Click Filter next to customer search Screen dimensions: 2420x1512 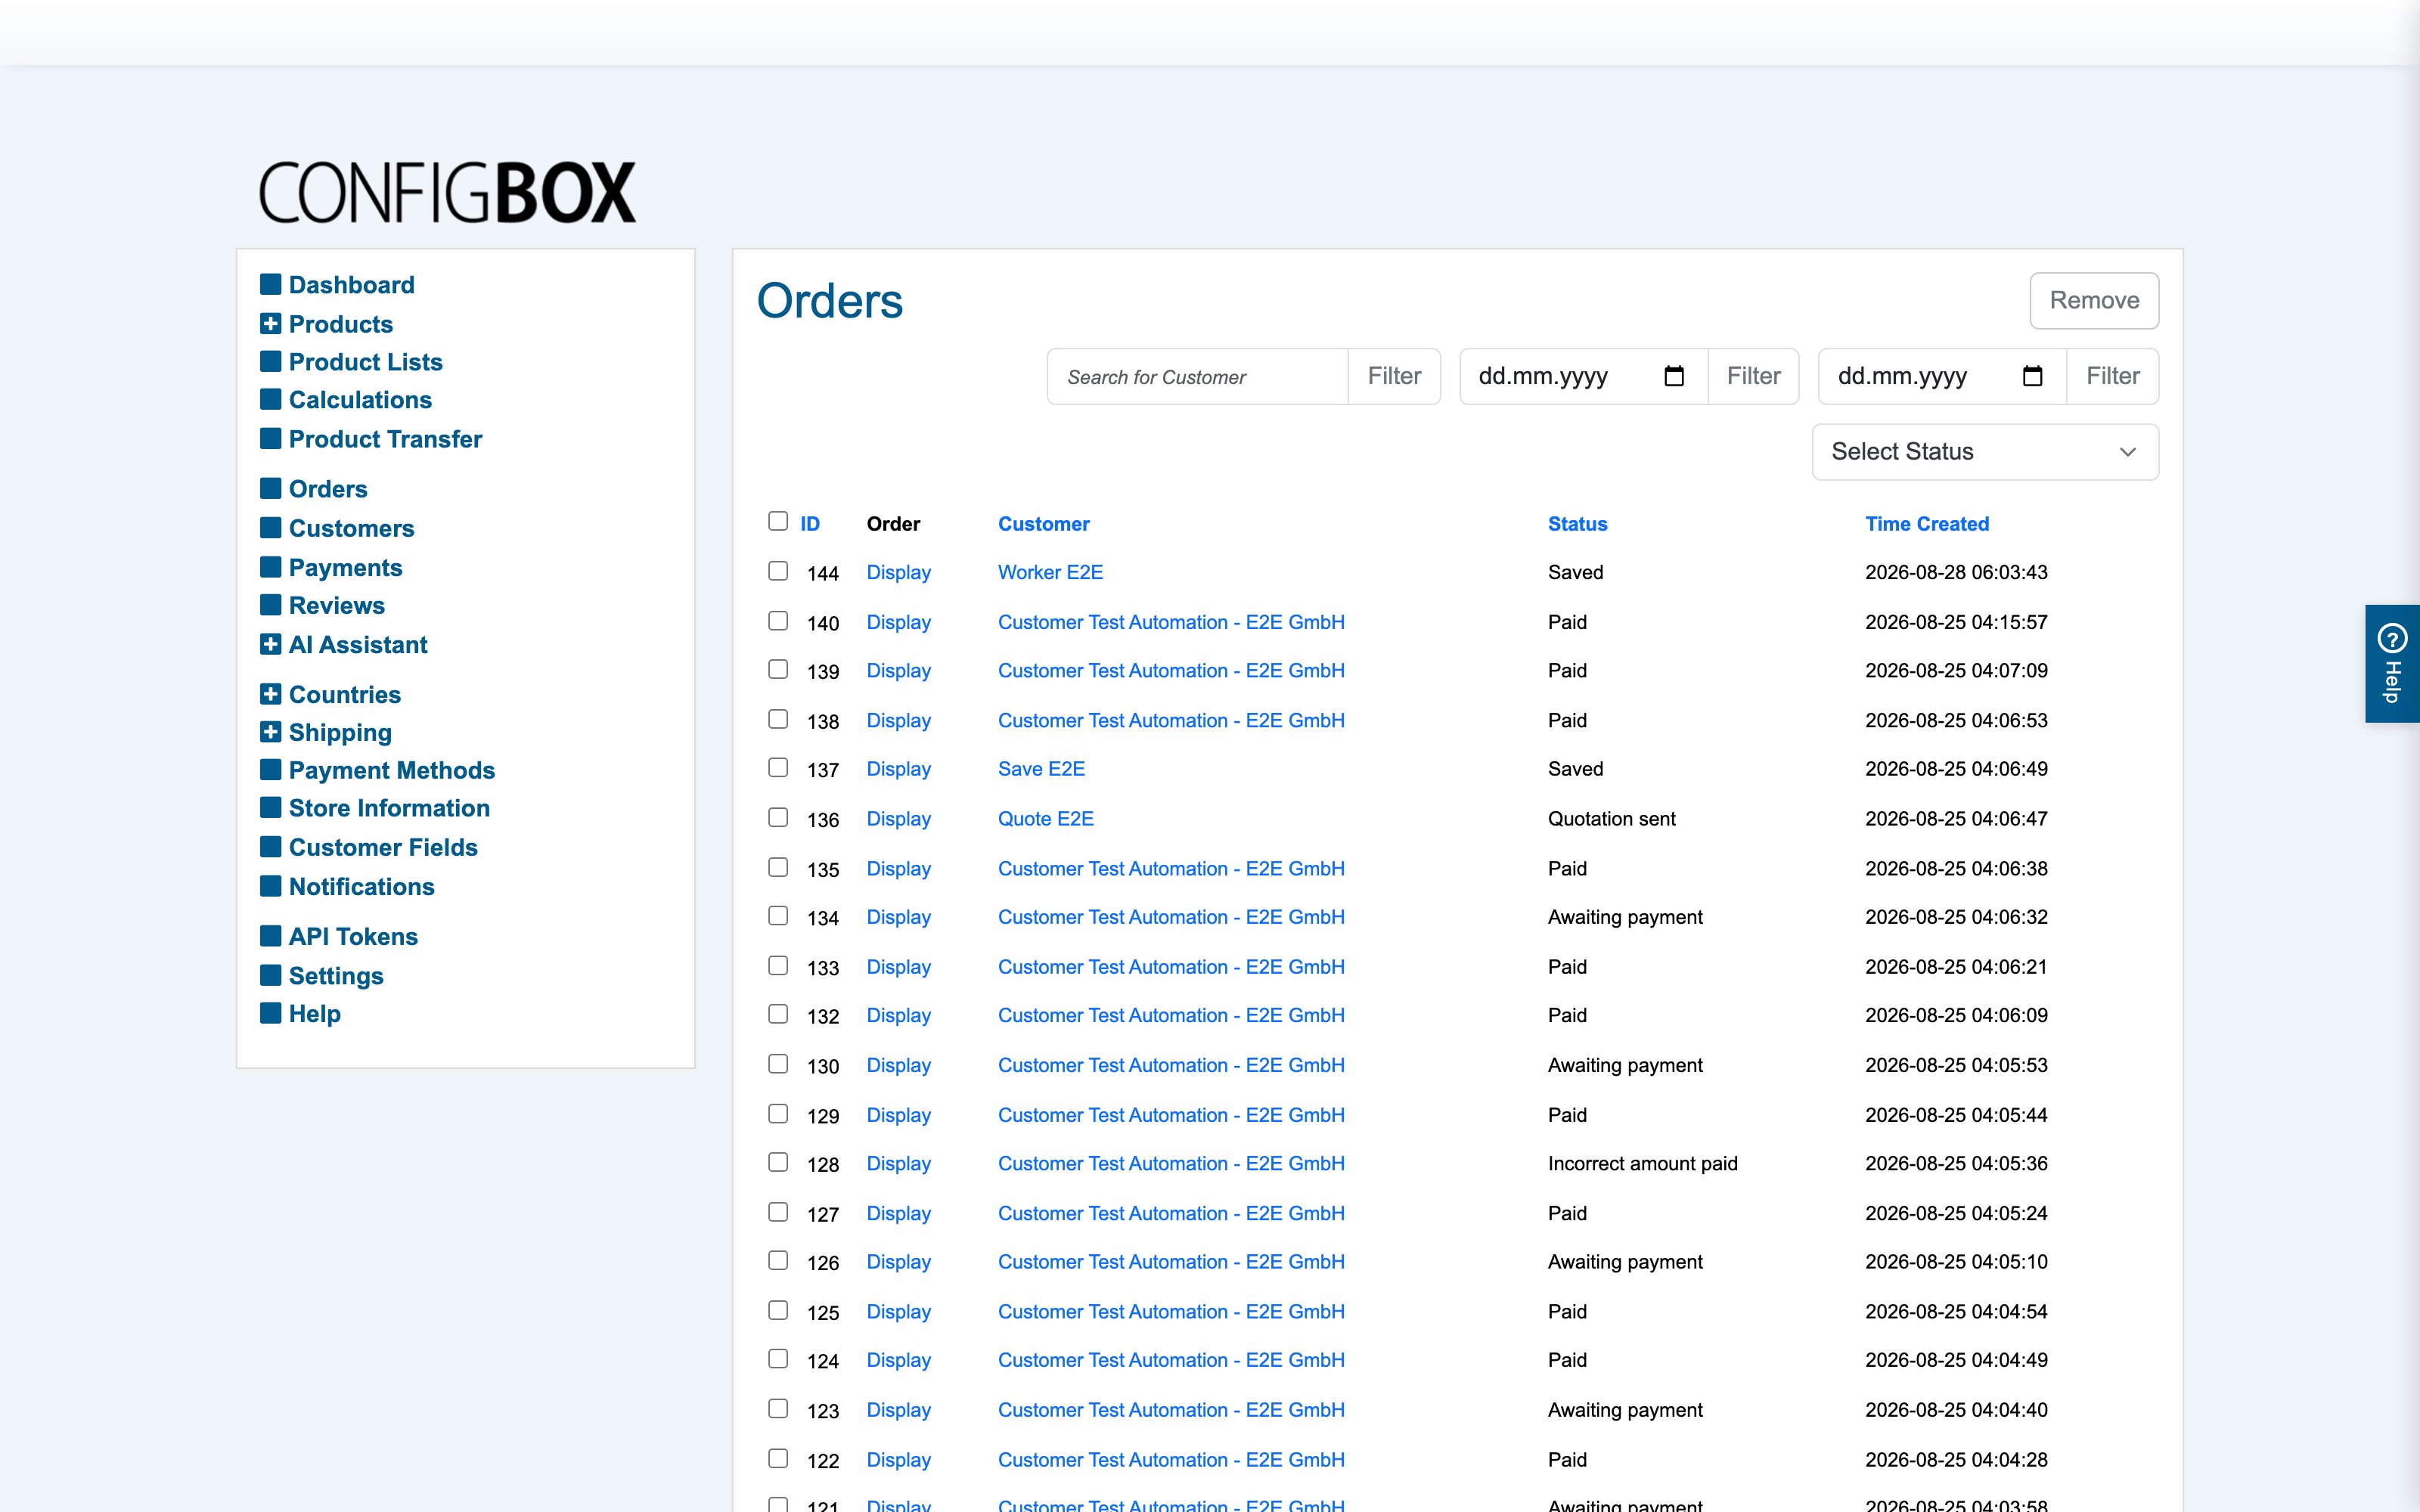tap(1394, 376)
